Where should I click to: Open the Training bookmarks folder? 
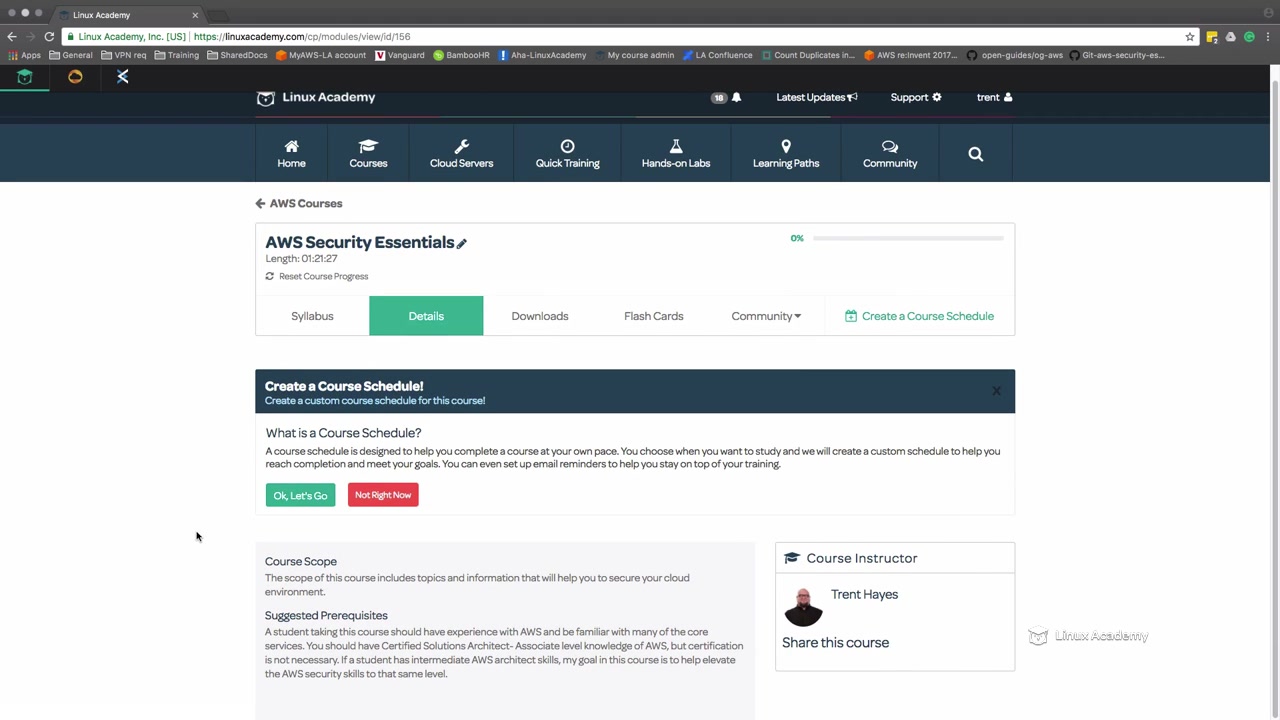(x=177, y=55)
